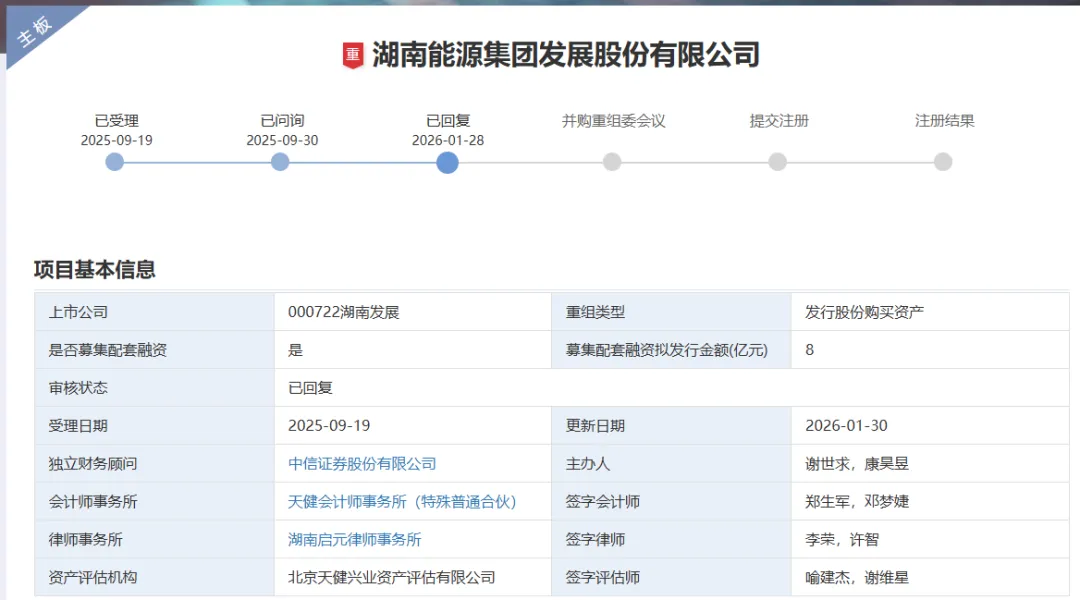The height and width of the screenshot is (600, 1080).
Task: Click the 独立财务顾问 label
Action: pos(93,464)
